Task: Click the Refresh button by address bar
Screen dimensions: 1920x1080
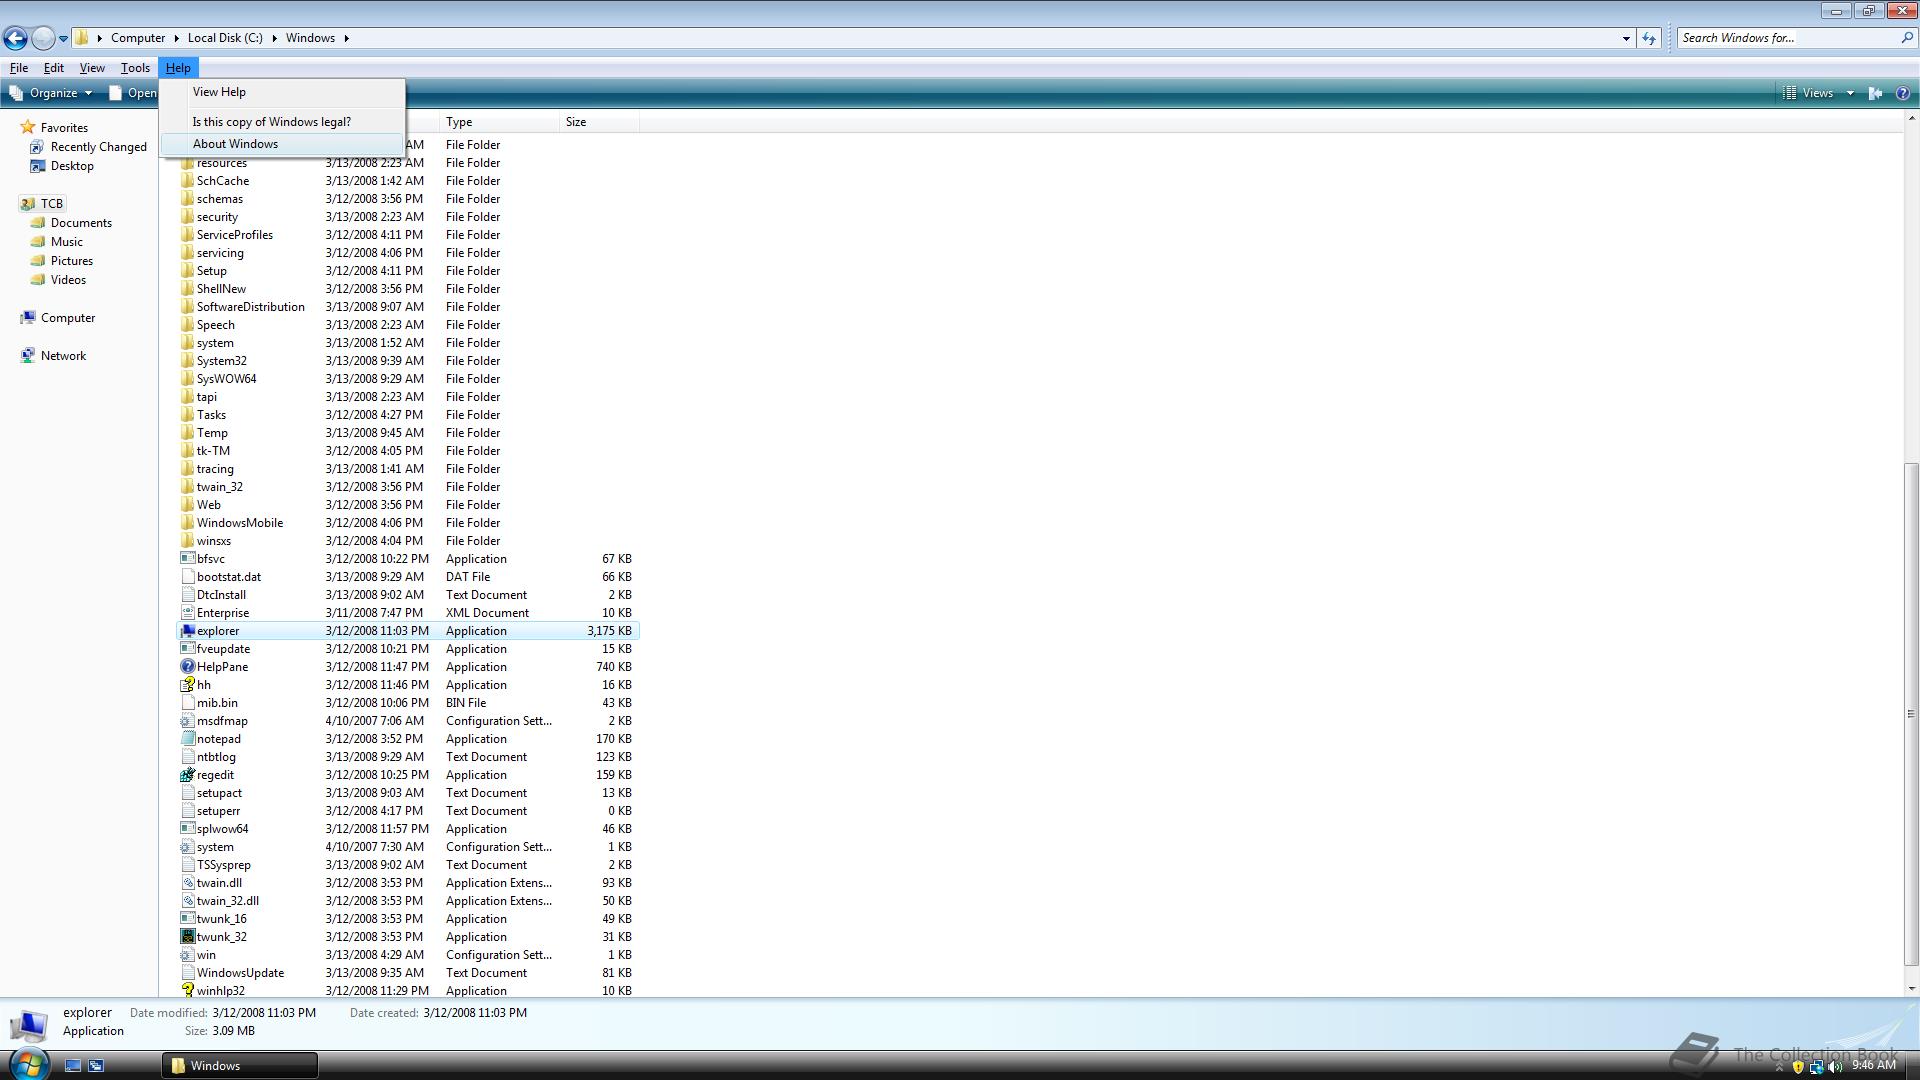Action: coord(1649,38)
